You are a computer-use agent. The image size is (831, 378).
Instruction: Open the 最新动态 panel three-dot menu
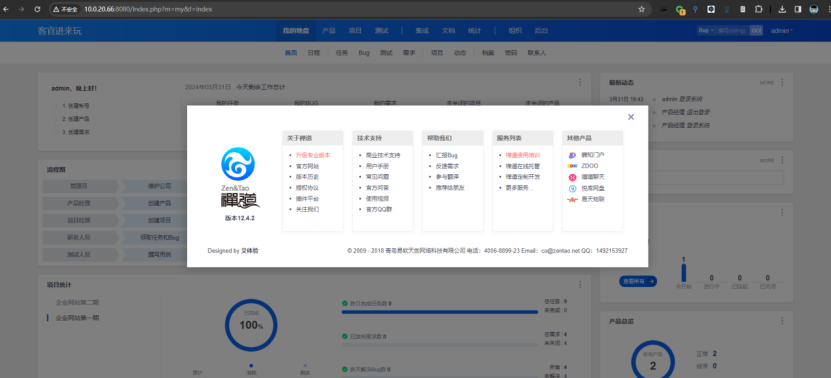pyautogui.click(x=782, y=83)
